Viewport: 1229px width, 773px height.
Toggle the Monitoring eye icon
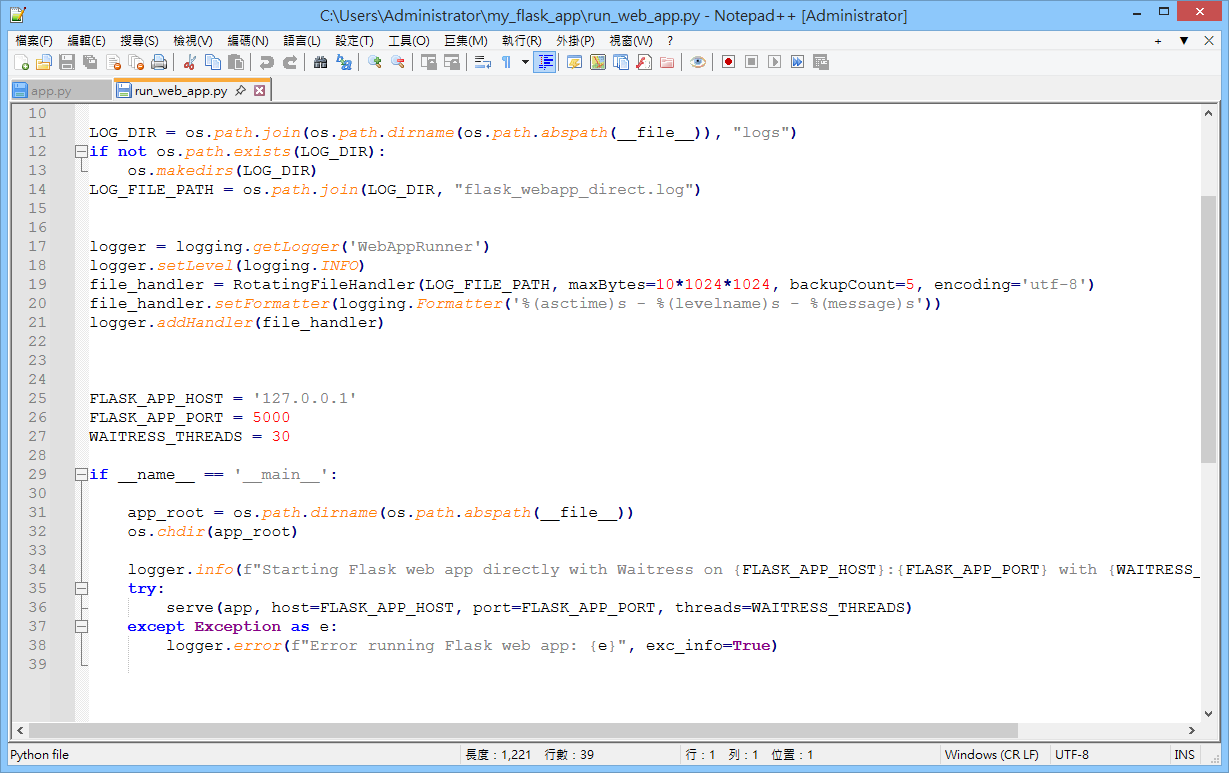pos(698,62)
